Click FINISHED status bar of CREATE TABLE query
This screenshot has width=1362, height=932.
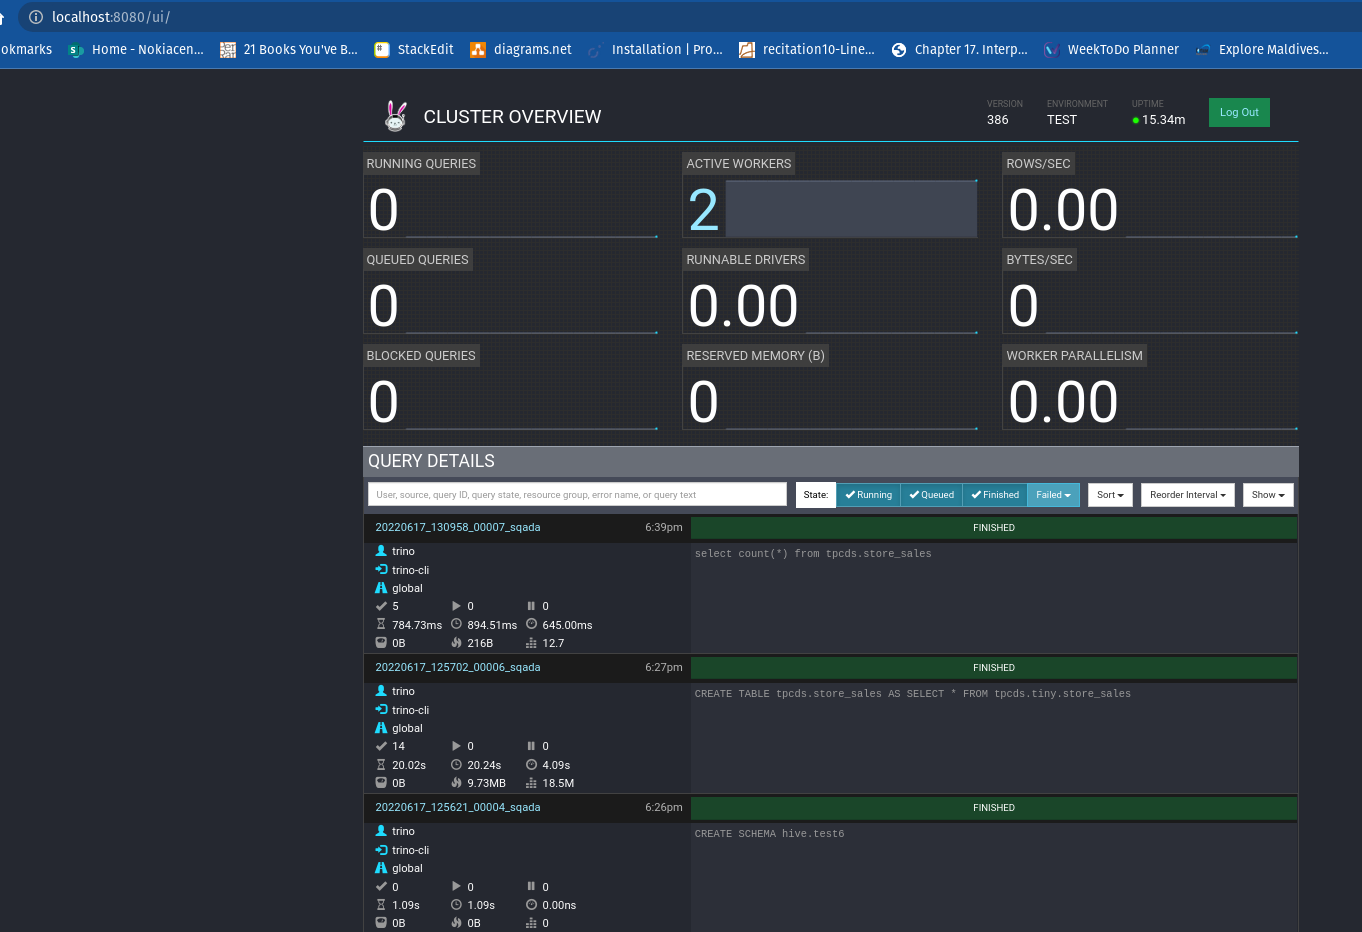pyautogui.click(x=994, y=668)
